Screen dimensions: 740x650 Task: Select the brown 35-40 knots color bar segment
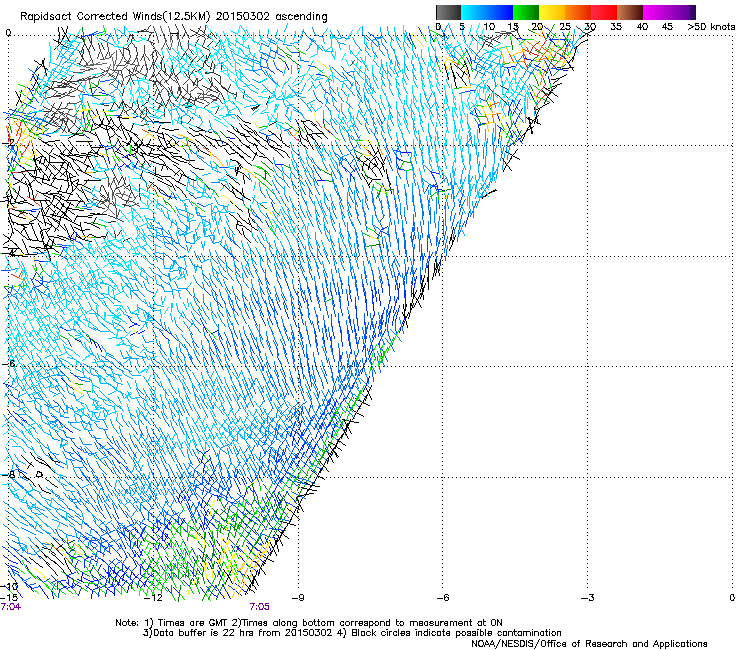[630, 12]
